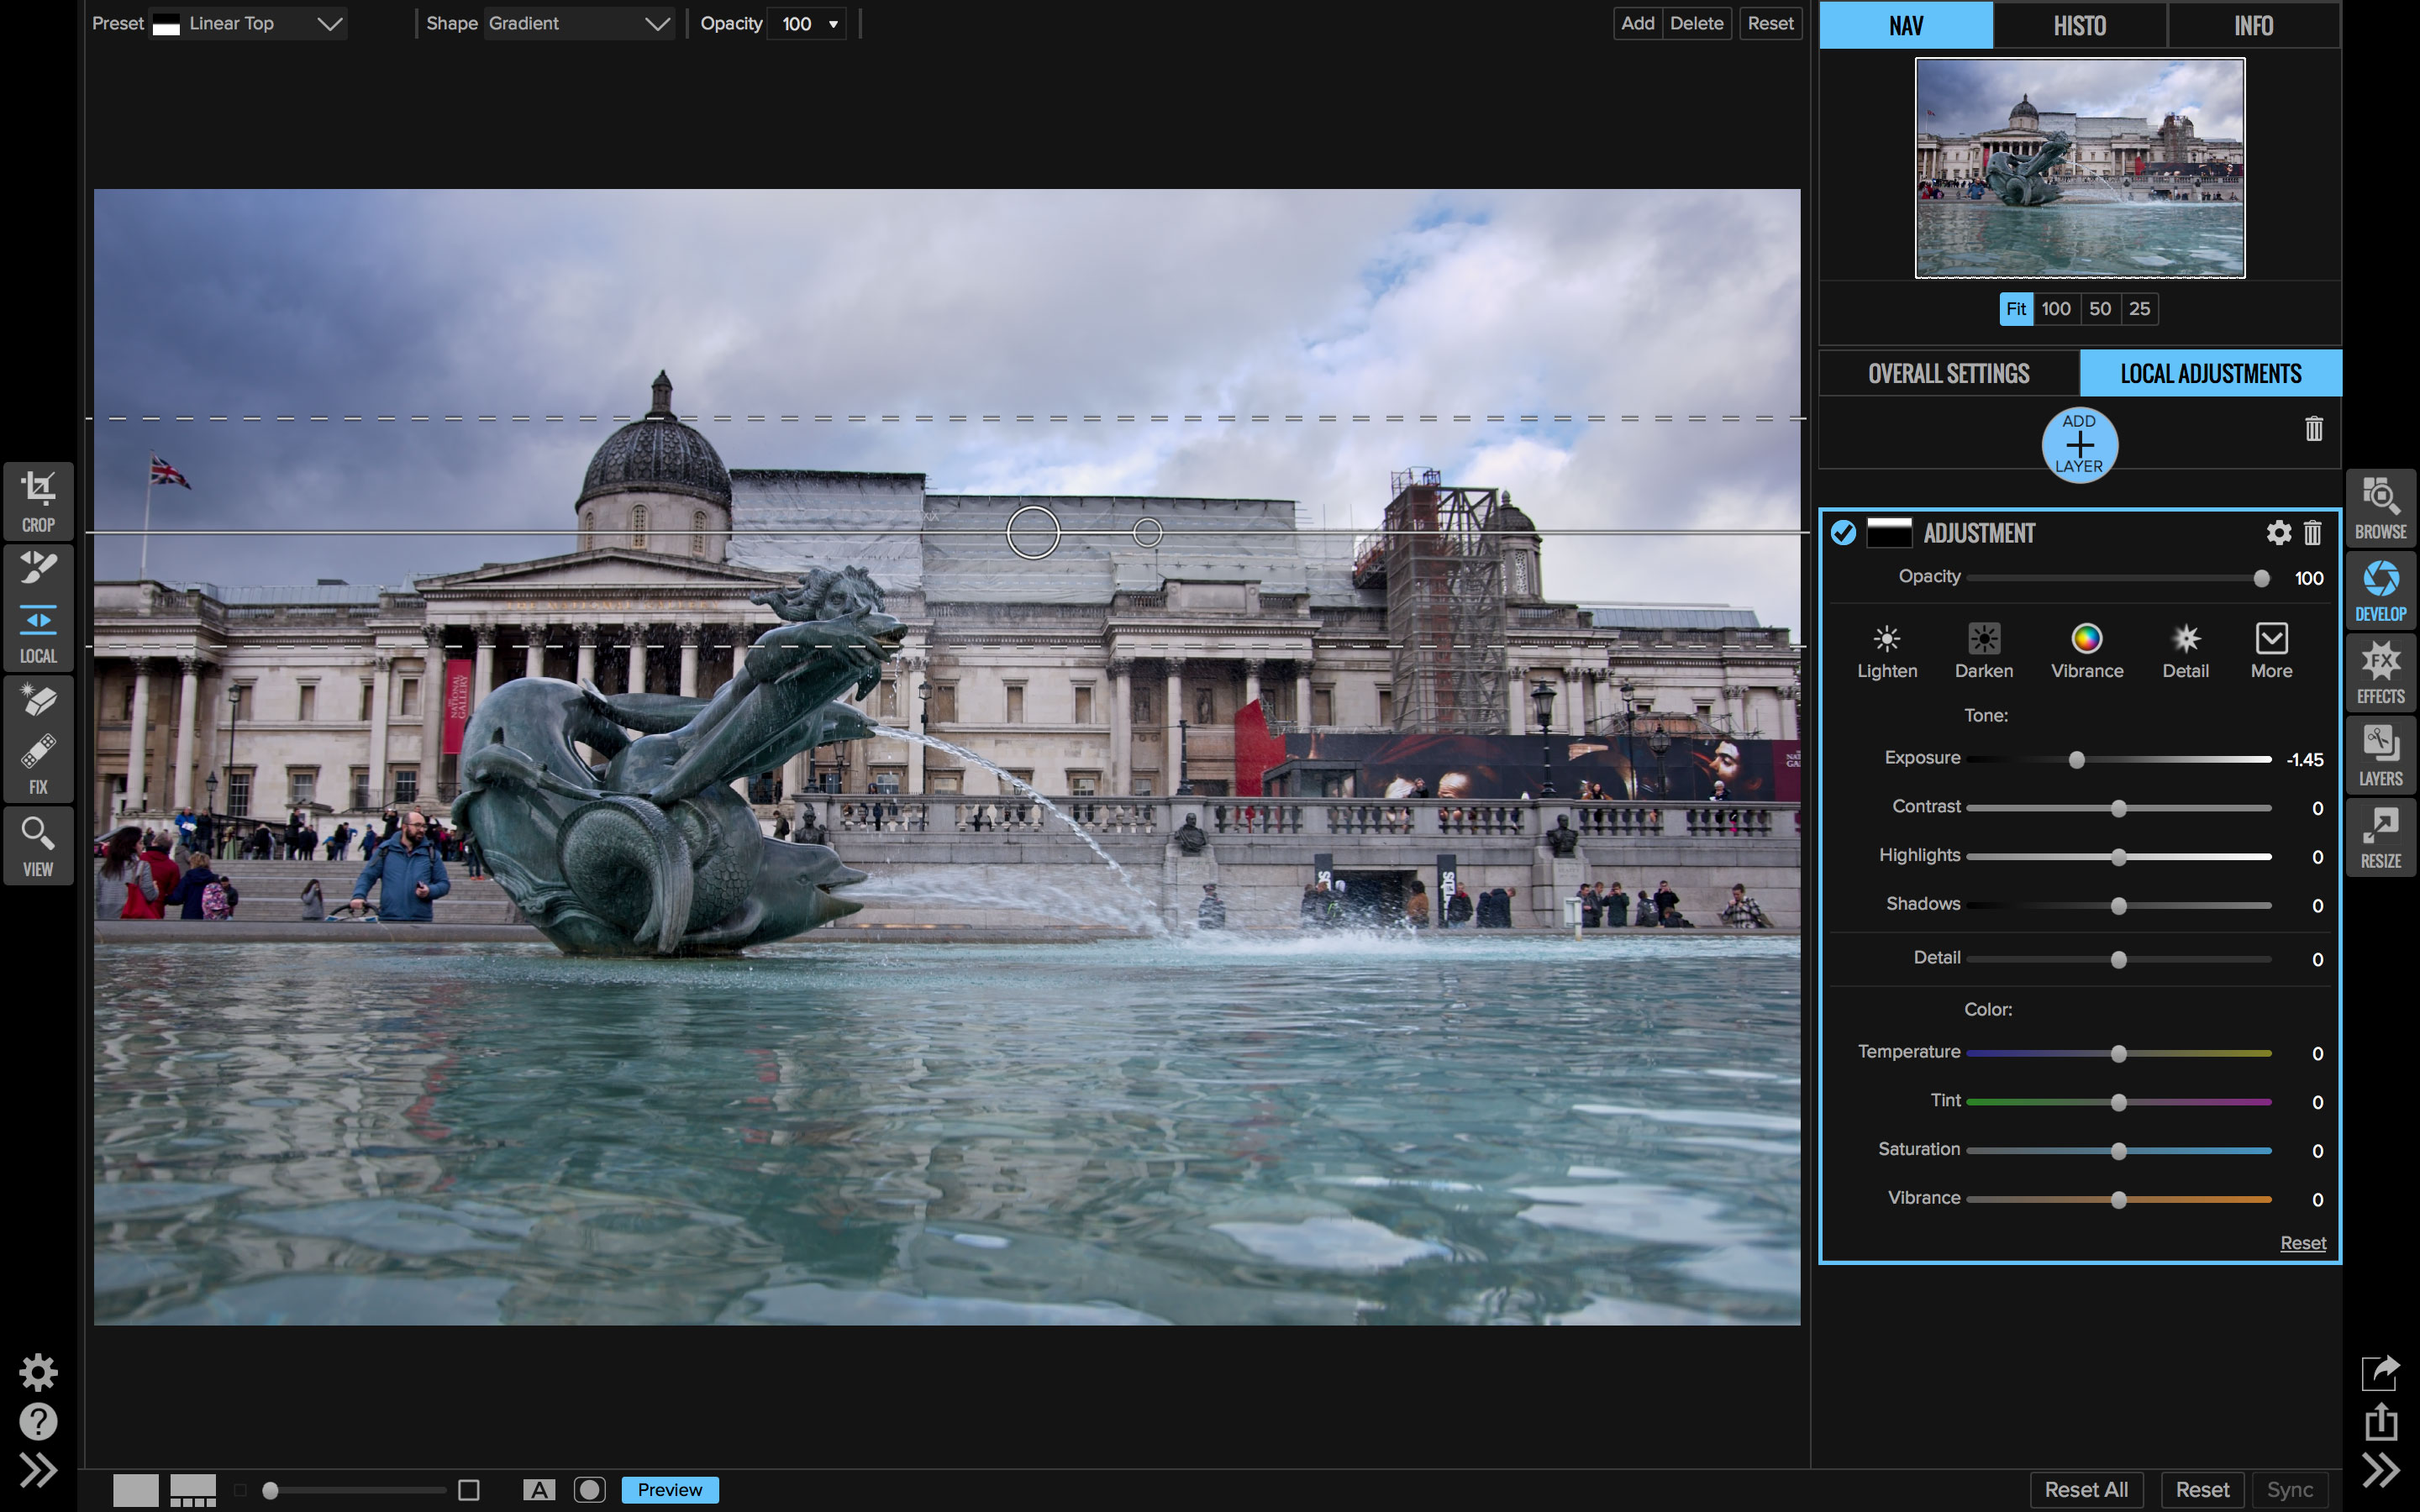Open the Shape Gradient dropdown
Viewport: 2420px width, 1512px height.
pyautogui.click(x=579, y=24)
